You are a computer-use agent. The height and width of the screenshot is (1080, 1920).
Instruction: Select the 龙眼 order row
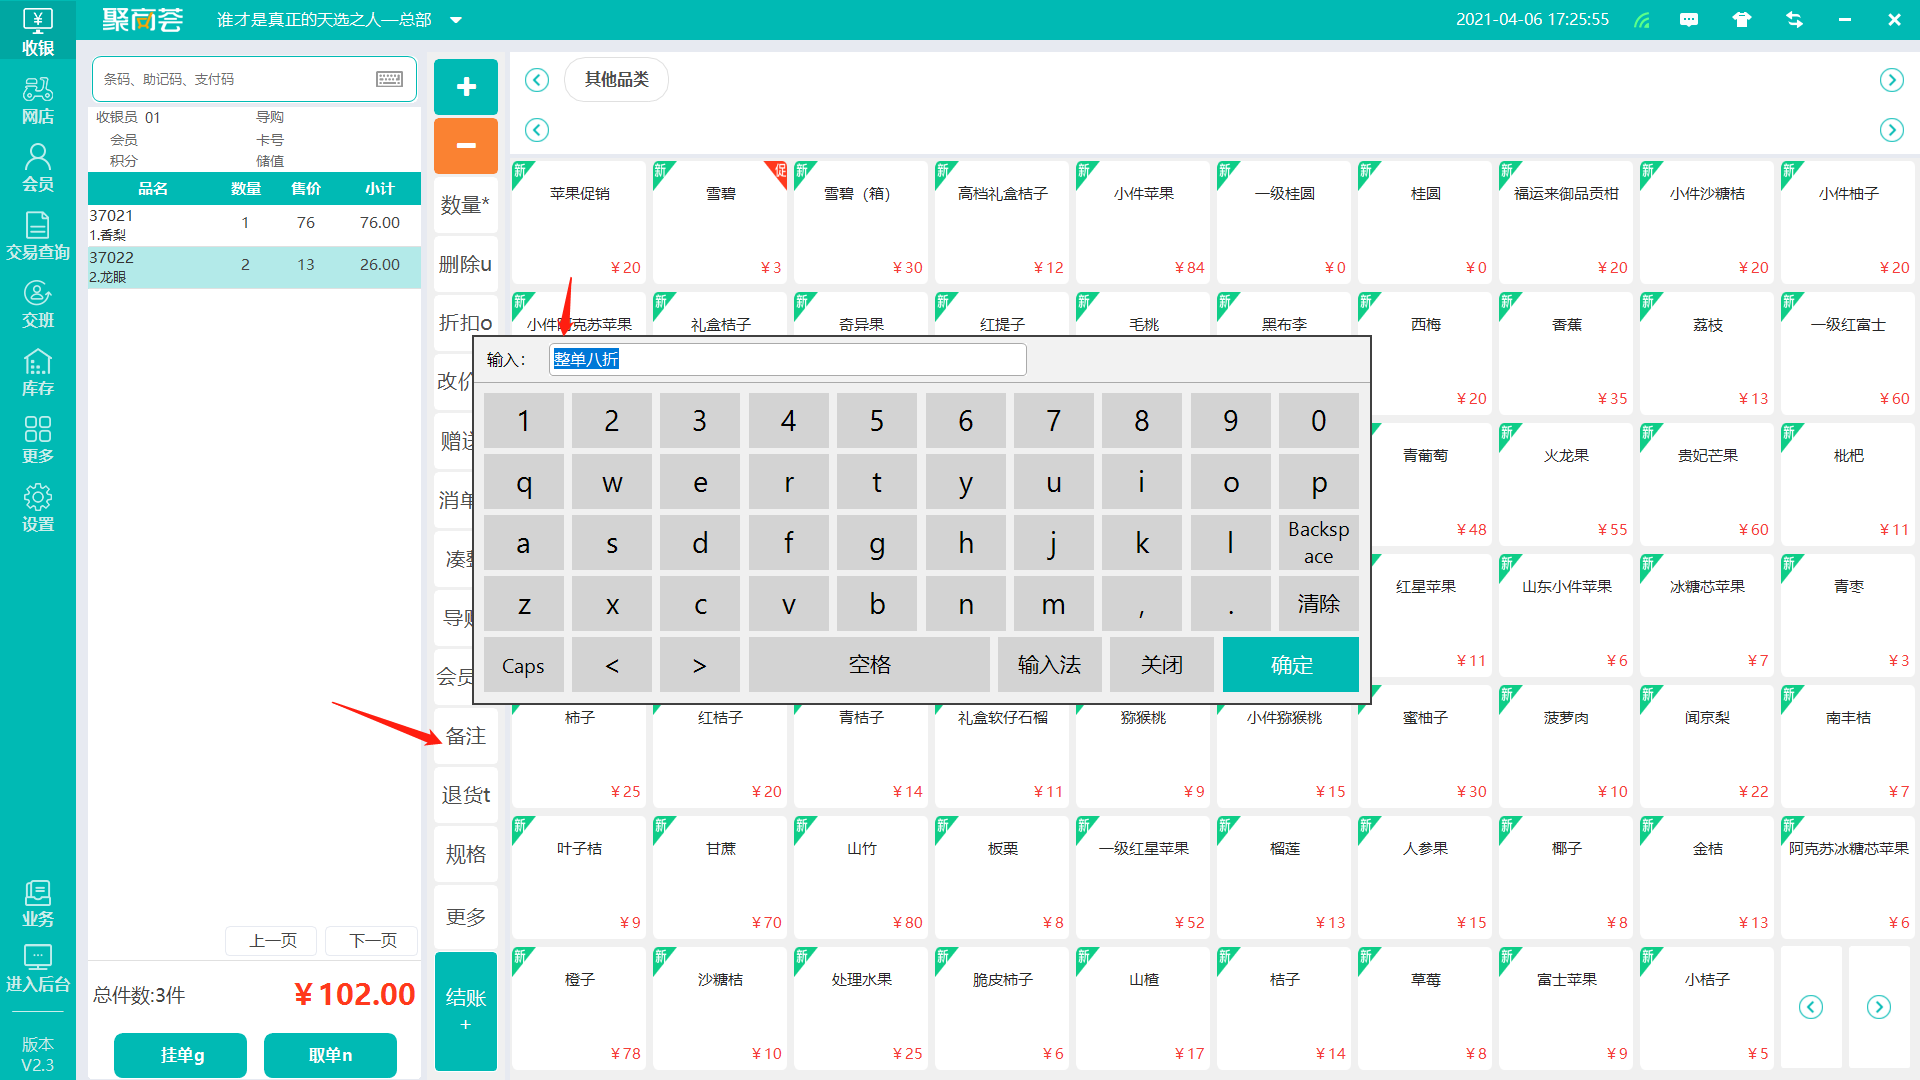pos(254,267)
